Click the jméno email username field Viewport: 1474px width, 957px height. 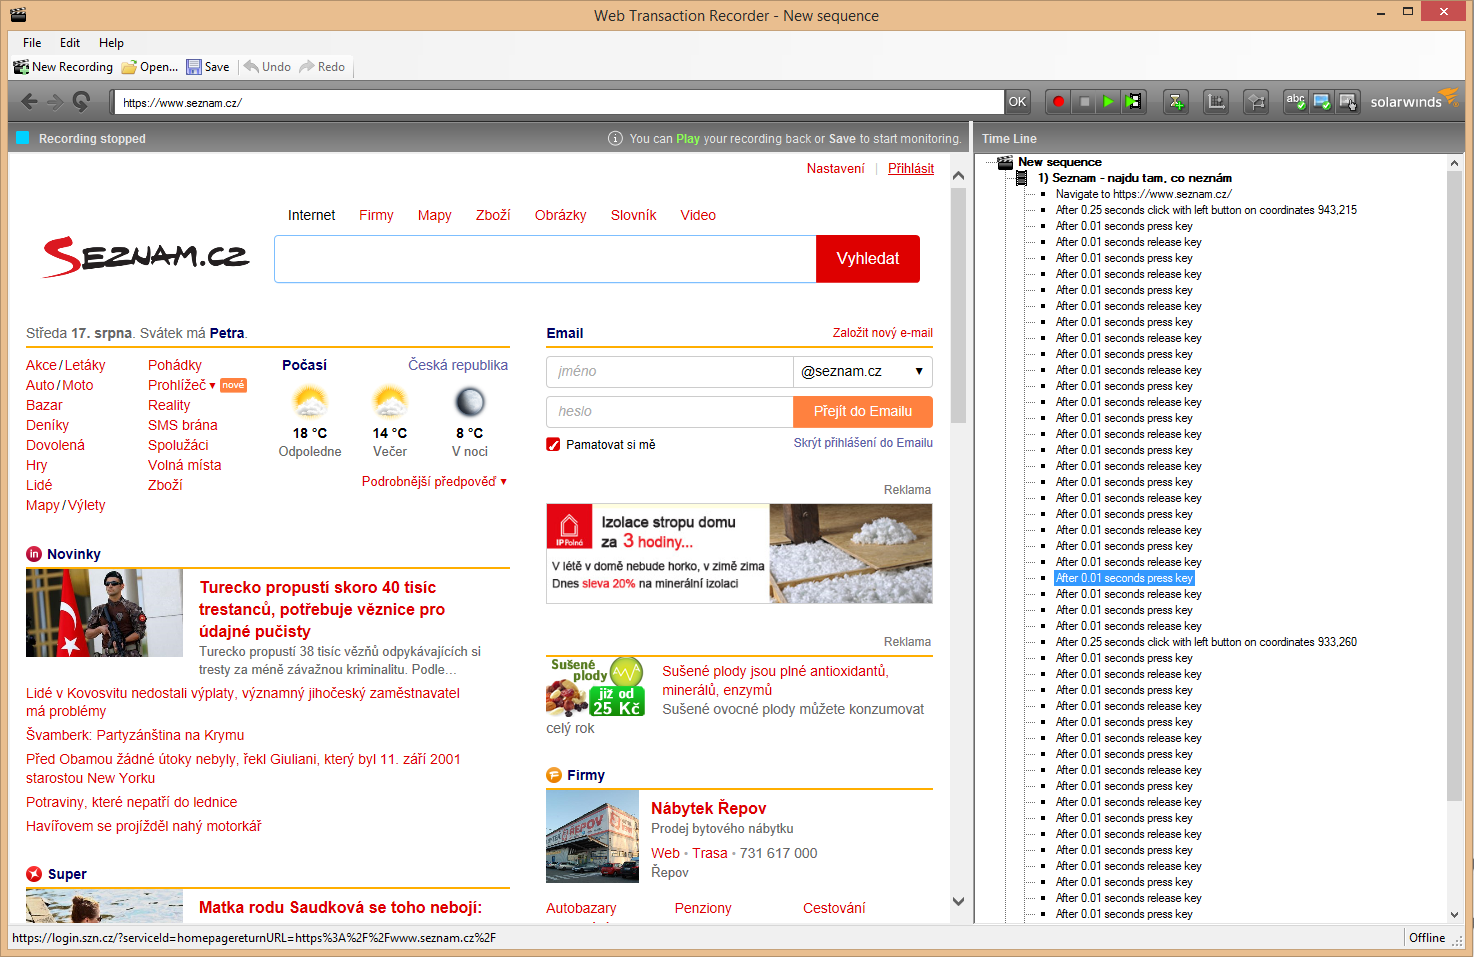point(670,372)
